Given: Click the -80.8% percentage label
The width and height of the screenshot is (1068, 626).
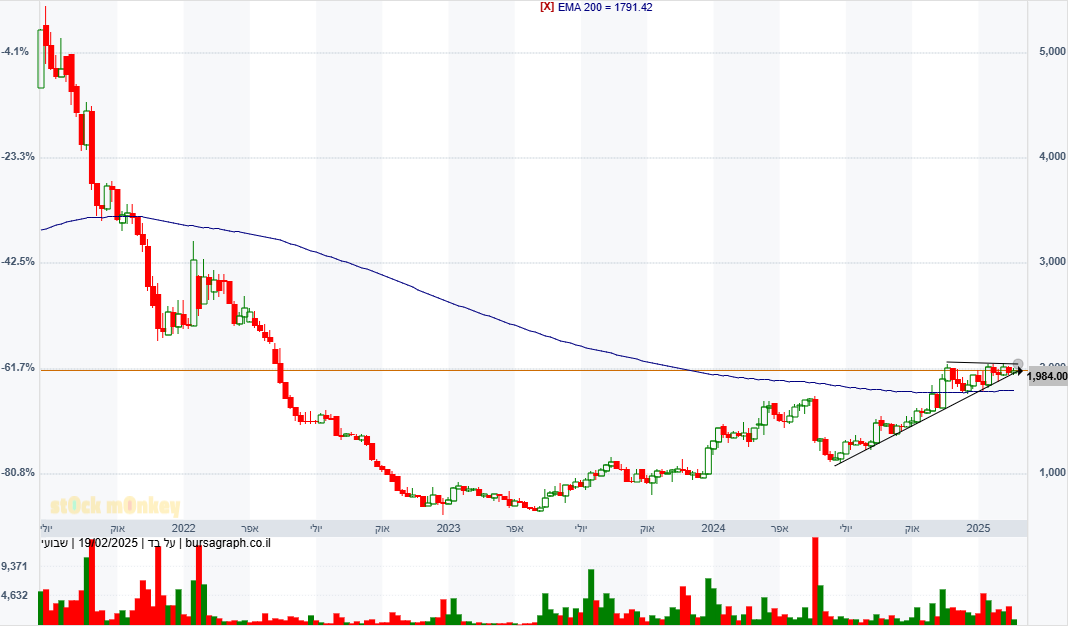Looking at the screenshot, I should (18, 472).
